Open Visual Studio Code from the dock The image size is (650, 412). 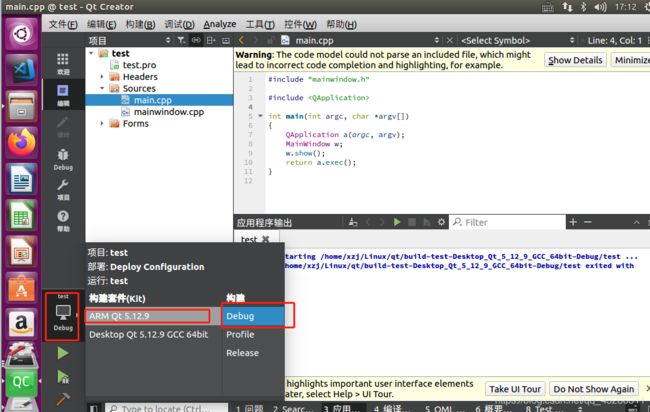point(21,69)
